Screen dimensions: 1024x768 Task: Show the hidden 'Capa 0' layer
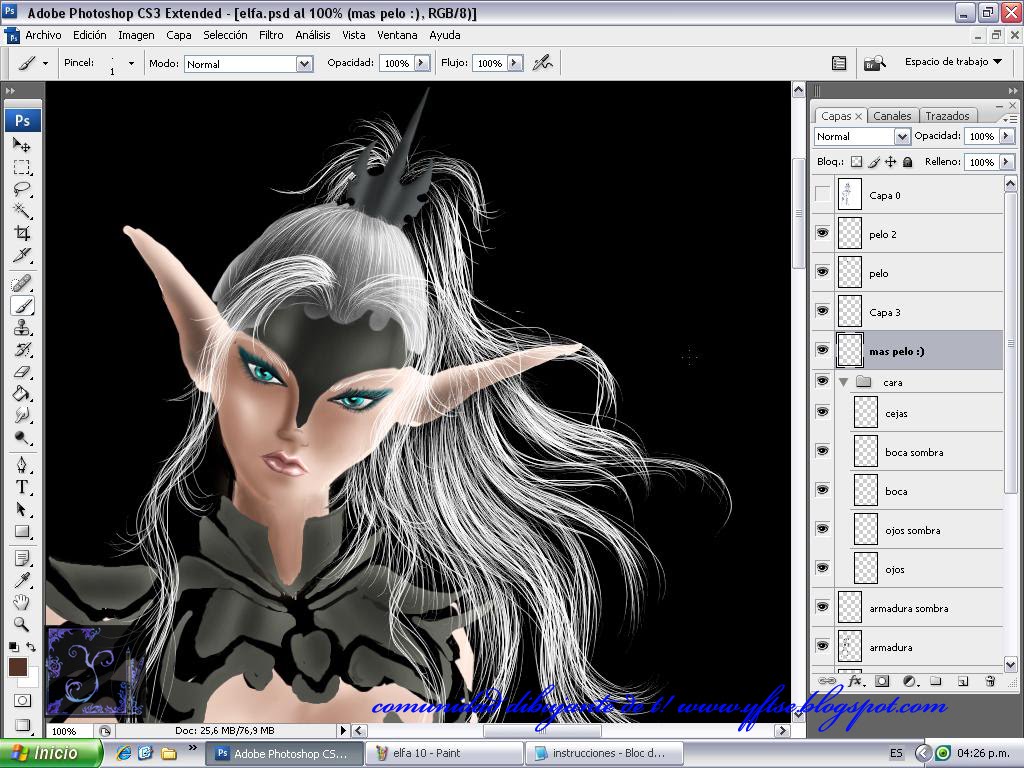coord(822,195)
